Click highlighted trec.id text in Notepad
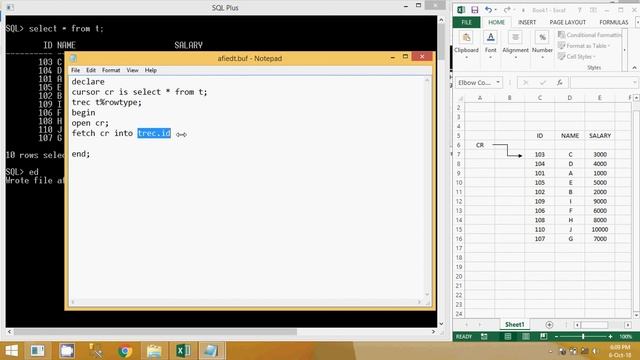Image resolution: width=640 pixels, height=360 pixels. click(x=154, y=133)
